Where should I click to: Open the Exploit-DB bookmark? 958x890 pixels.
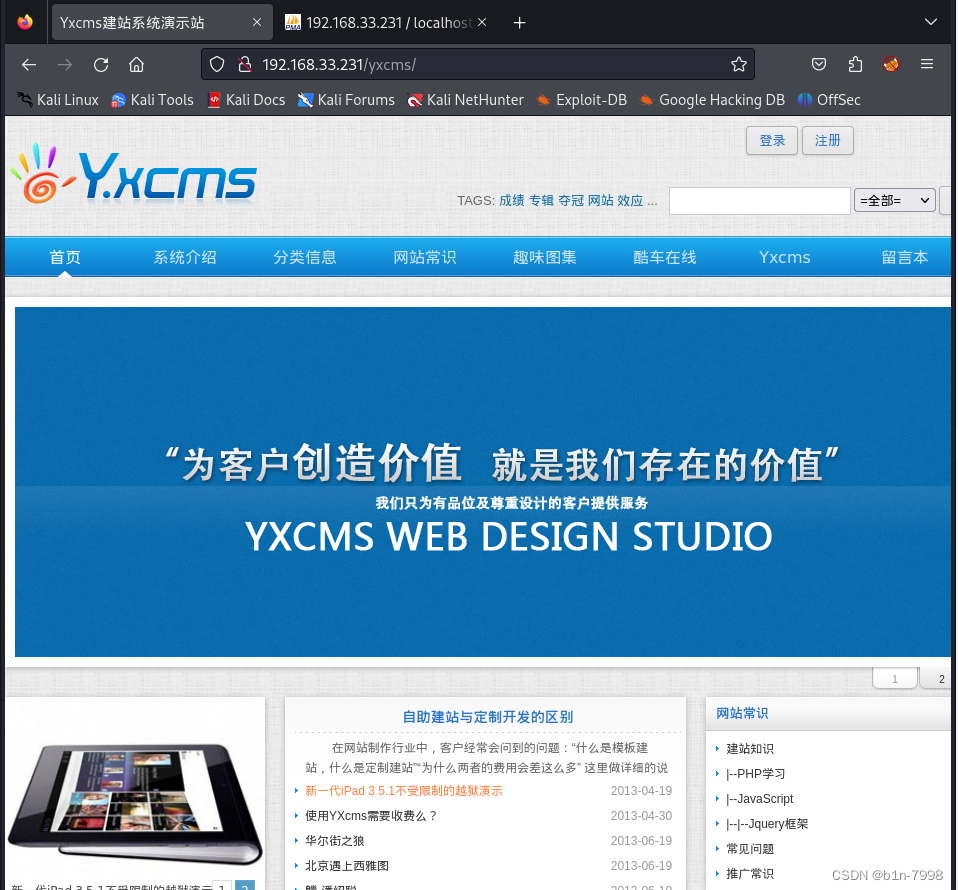pos(582,100)
